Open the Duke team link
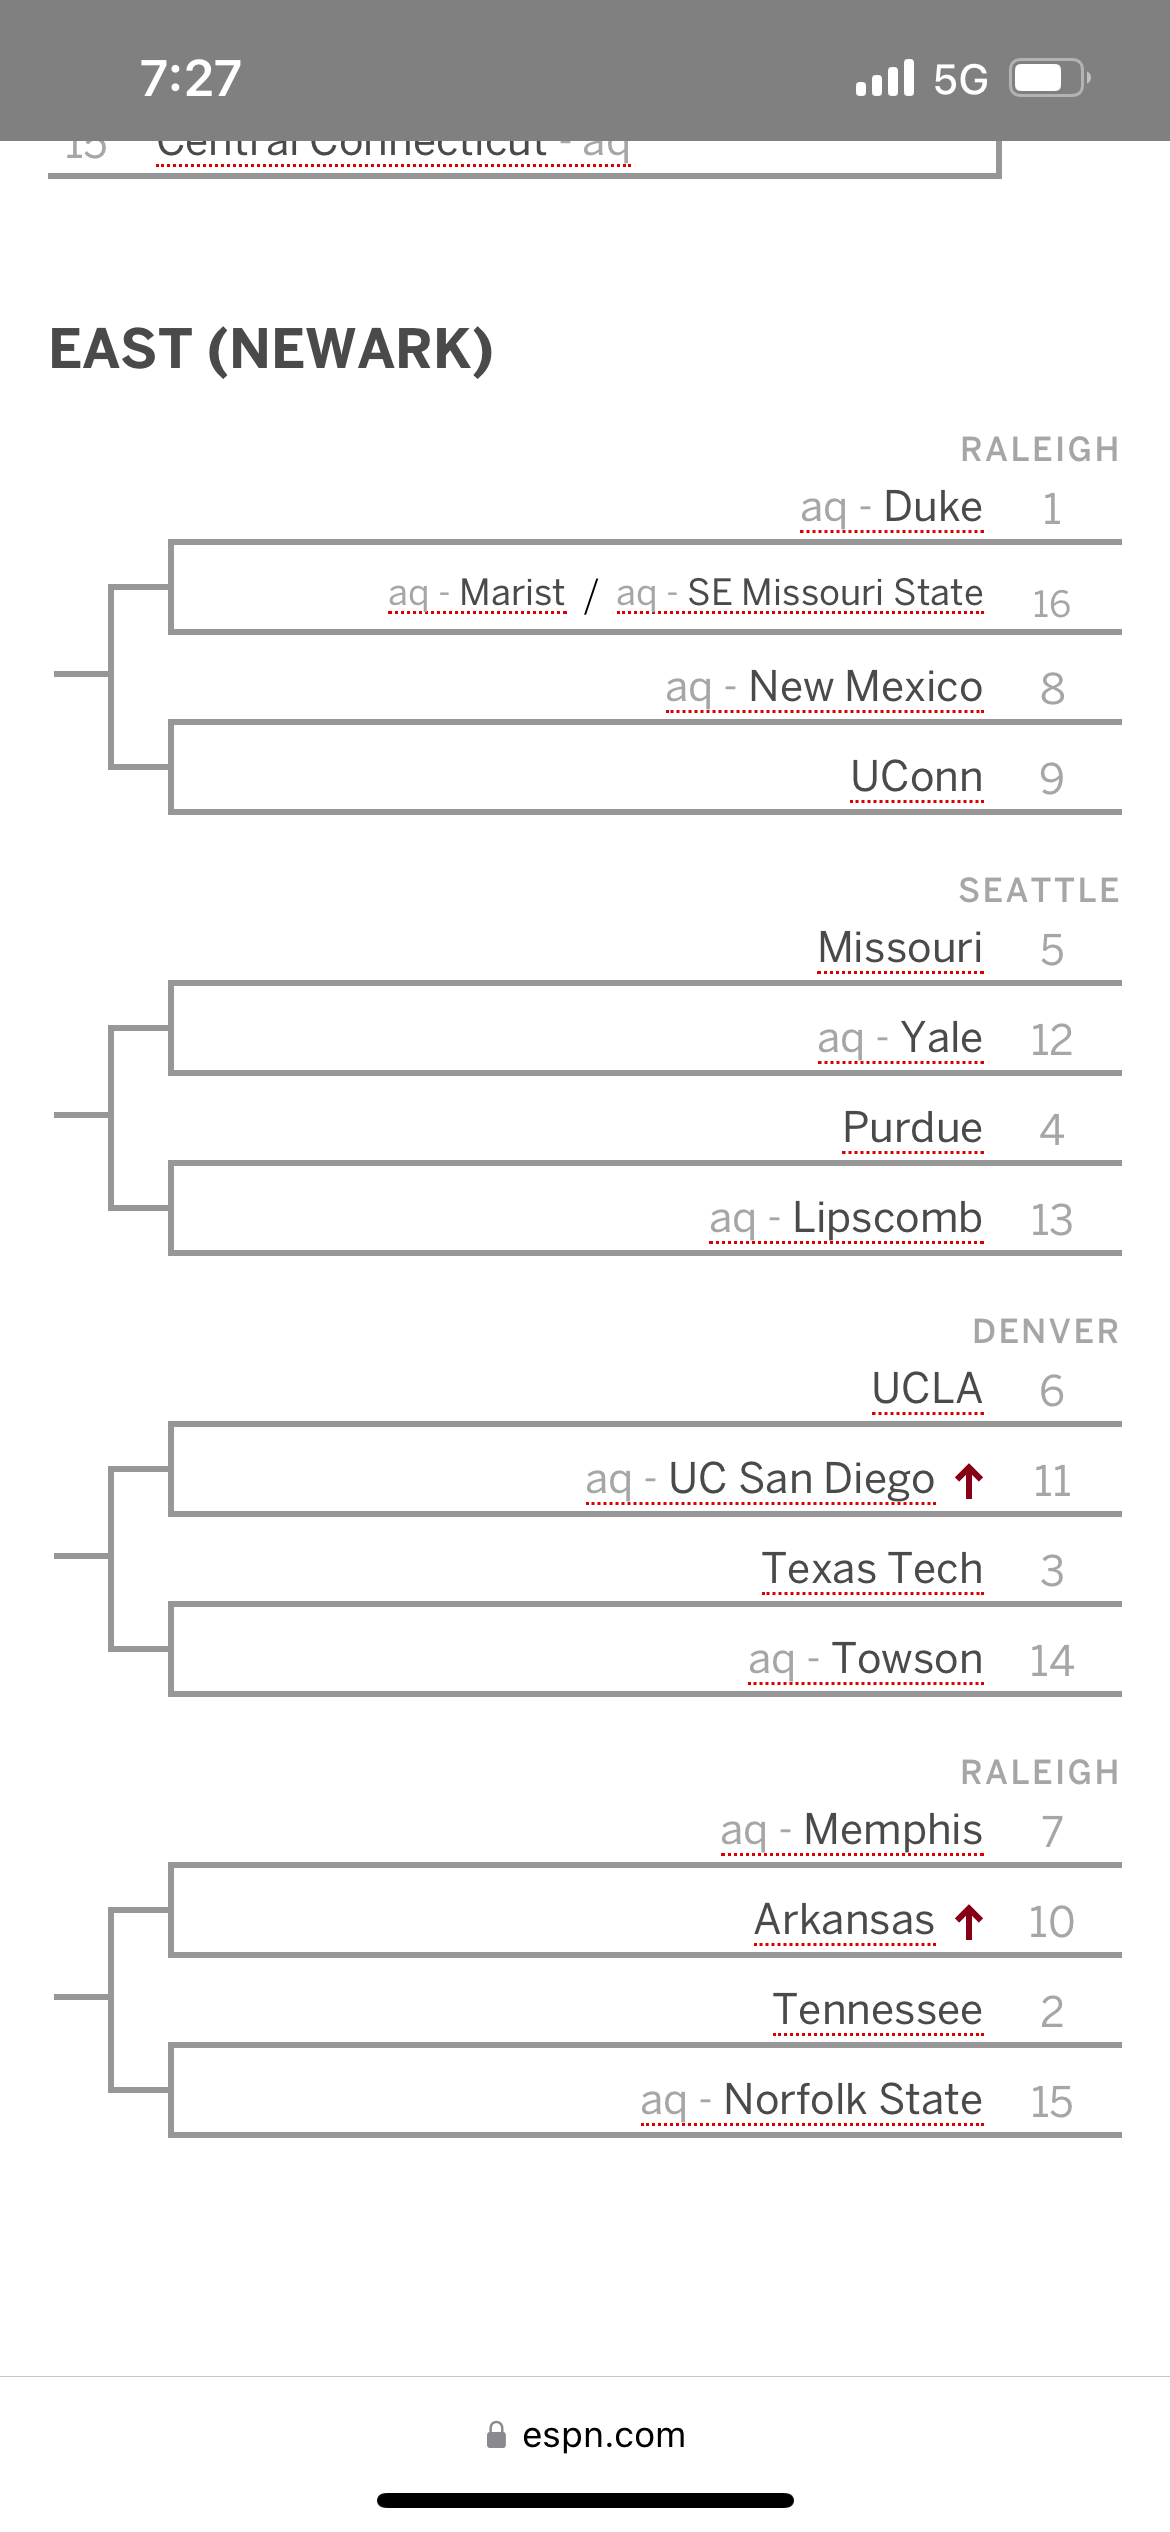Image resolution: width=1170 pixels, height=2532 pixels. tap(932, 507)
